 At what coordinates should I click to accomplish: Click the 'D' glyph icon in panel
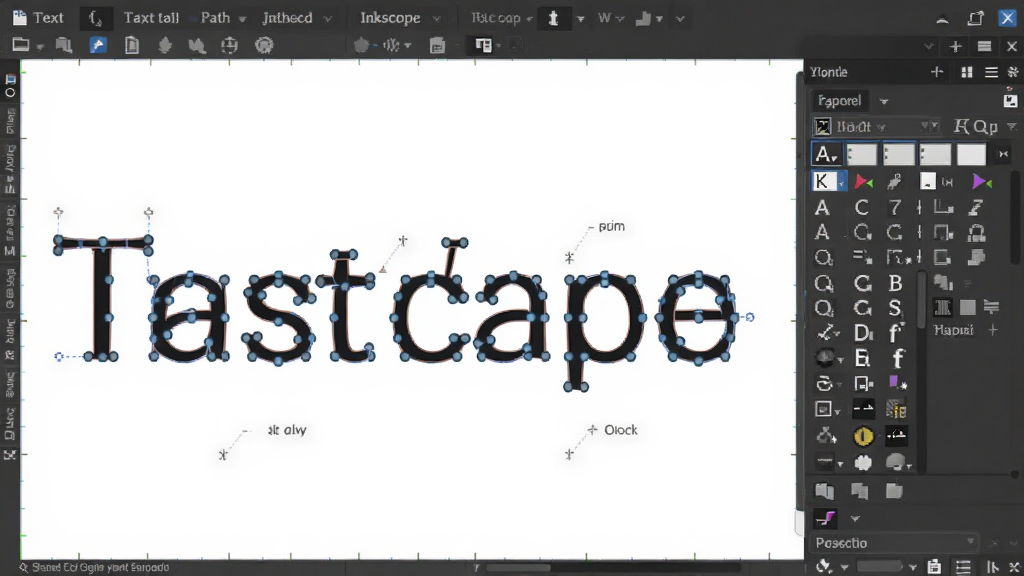pyautogui.click(x=863, y=333)
